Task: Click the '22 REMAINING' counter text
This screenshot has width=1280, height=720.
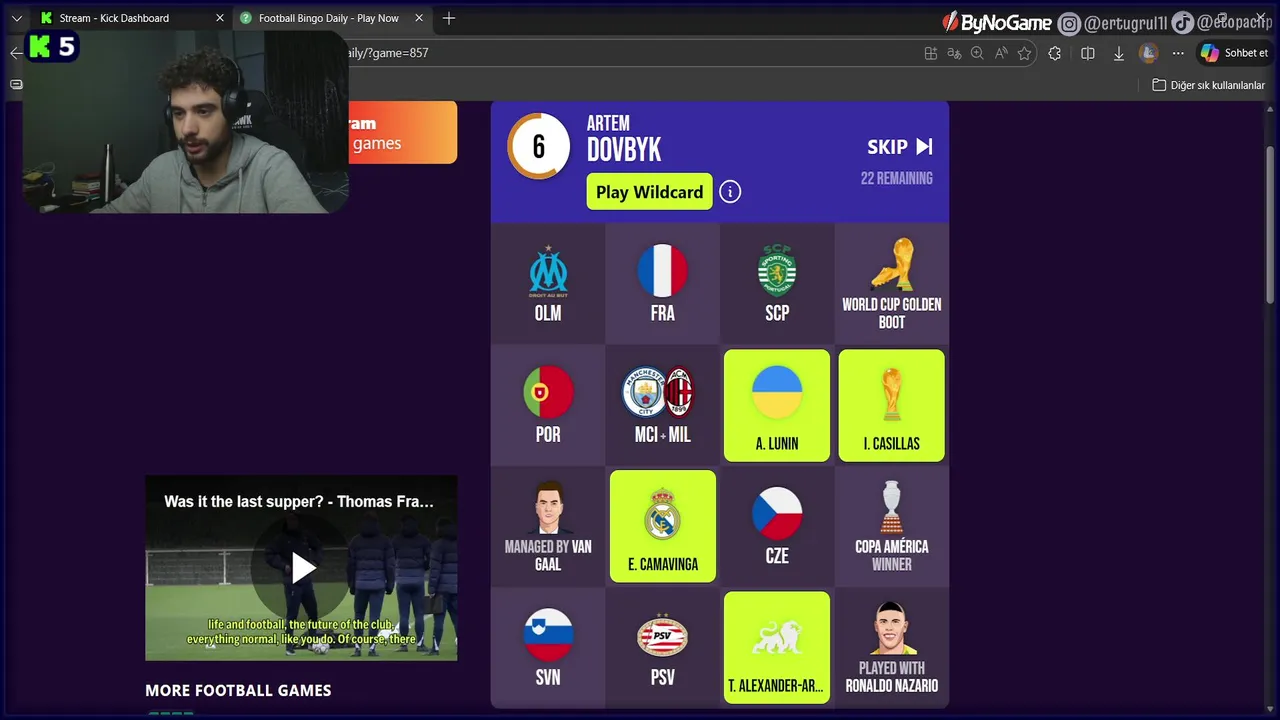Action: pos(896,178)
